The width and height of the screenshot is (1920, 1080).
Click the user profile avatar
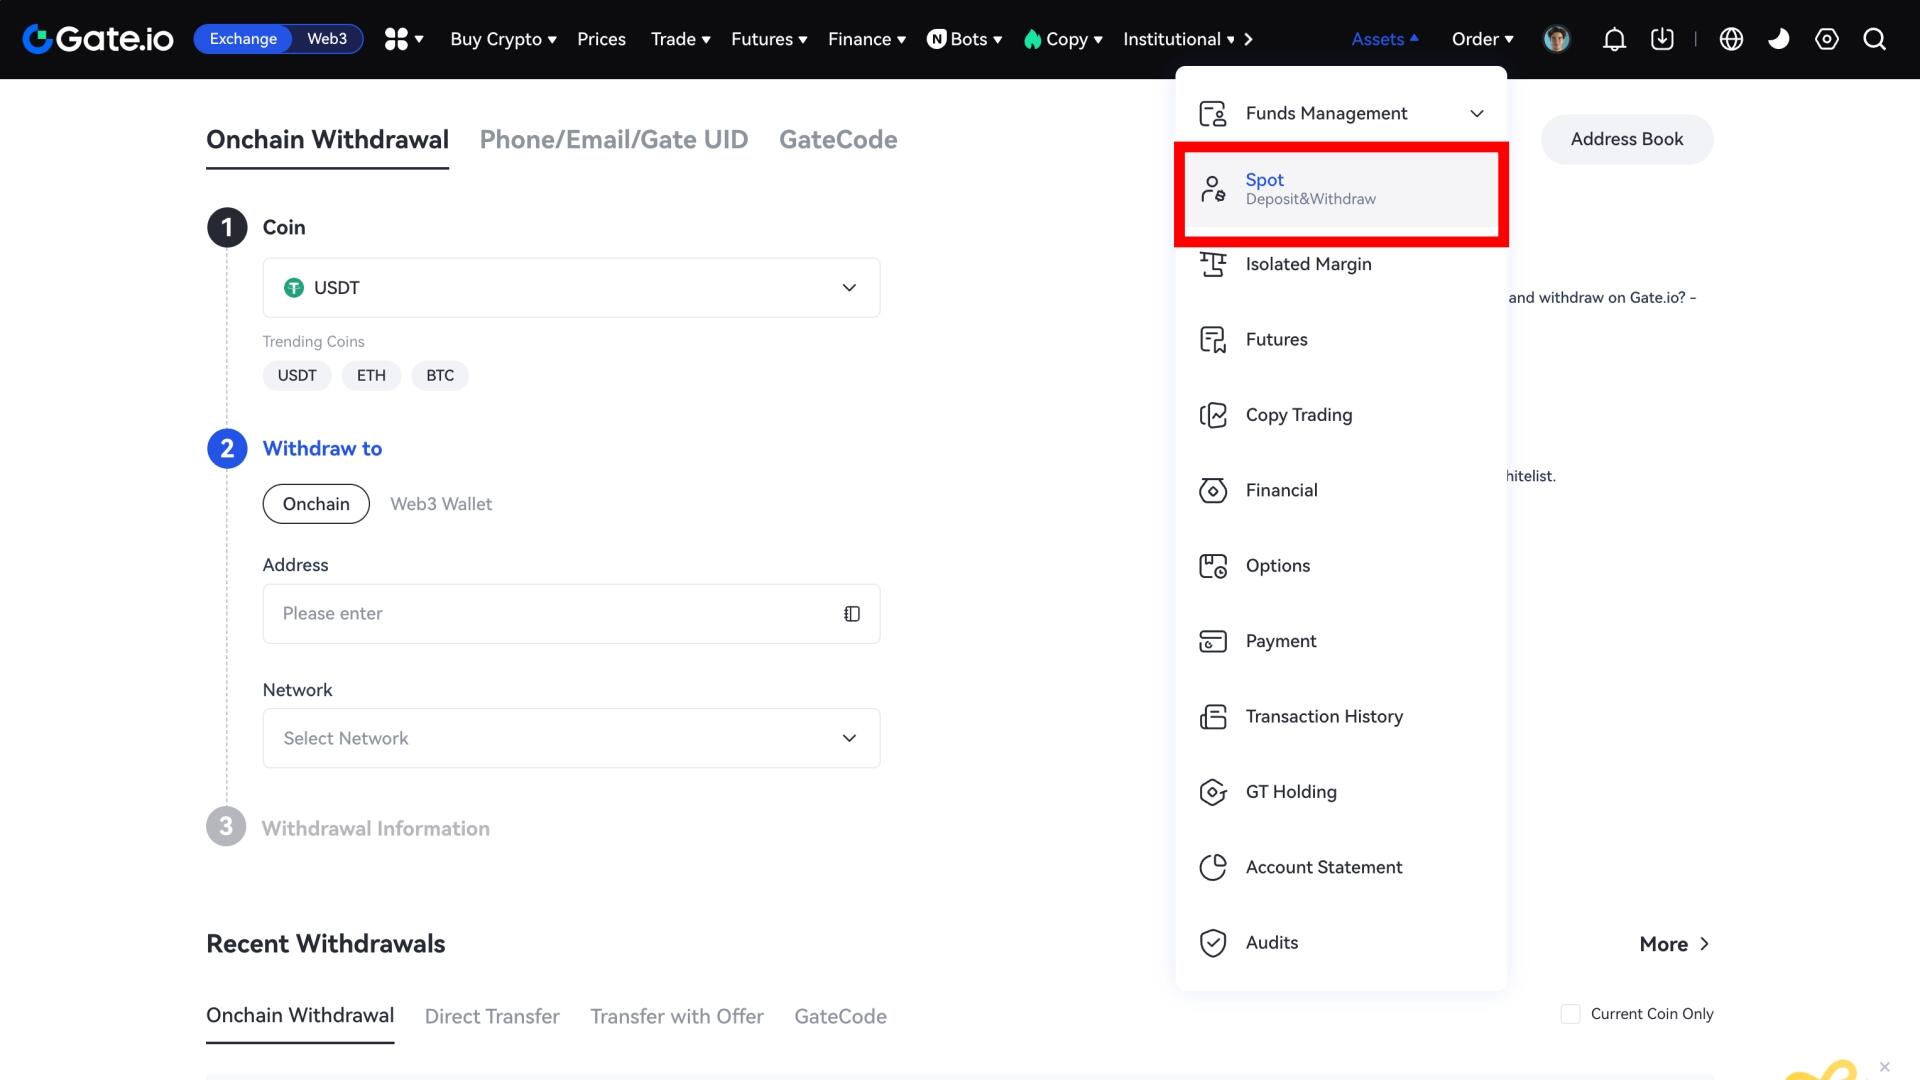pos(1557,39)
